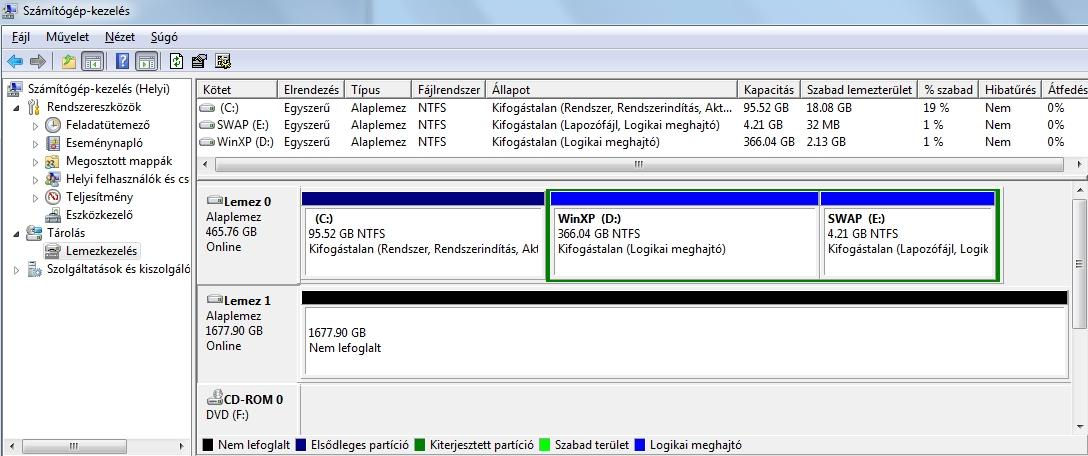Collapse the Rendszereszközök tree node
This screenshot has width=1088, height=456.
(17, 108)
